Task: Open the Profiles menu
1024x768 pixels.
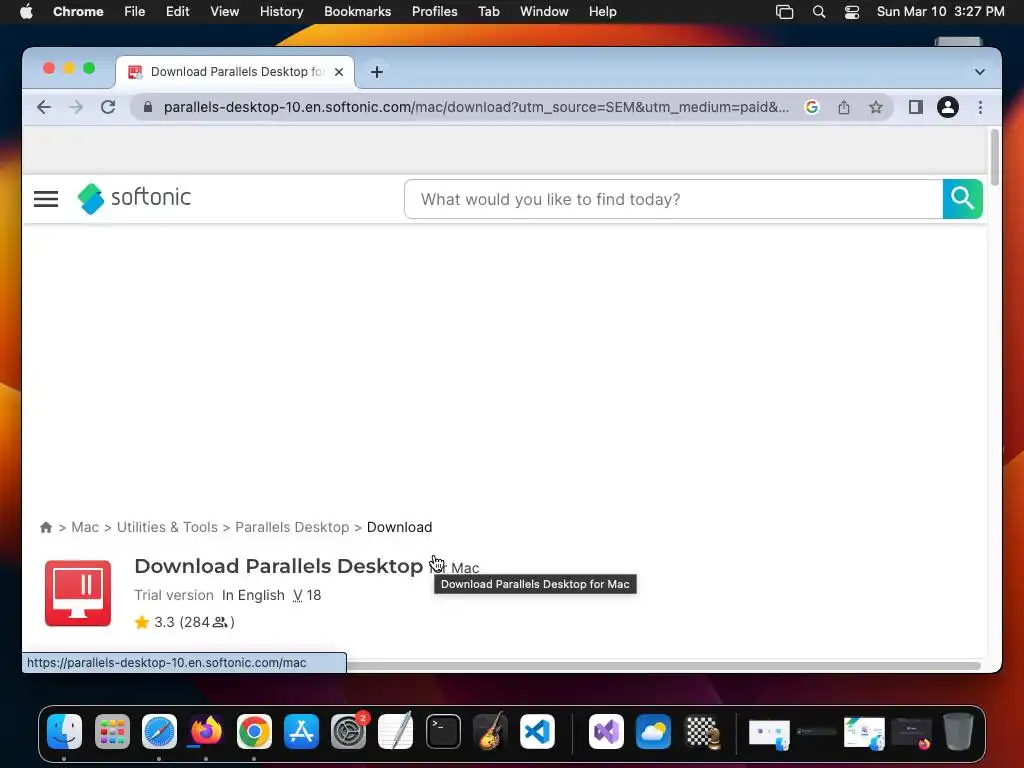Action: [434, 12]
